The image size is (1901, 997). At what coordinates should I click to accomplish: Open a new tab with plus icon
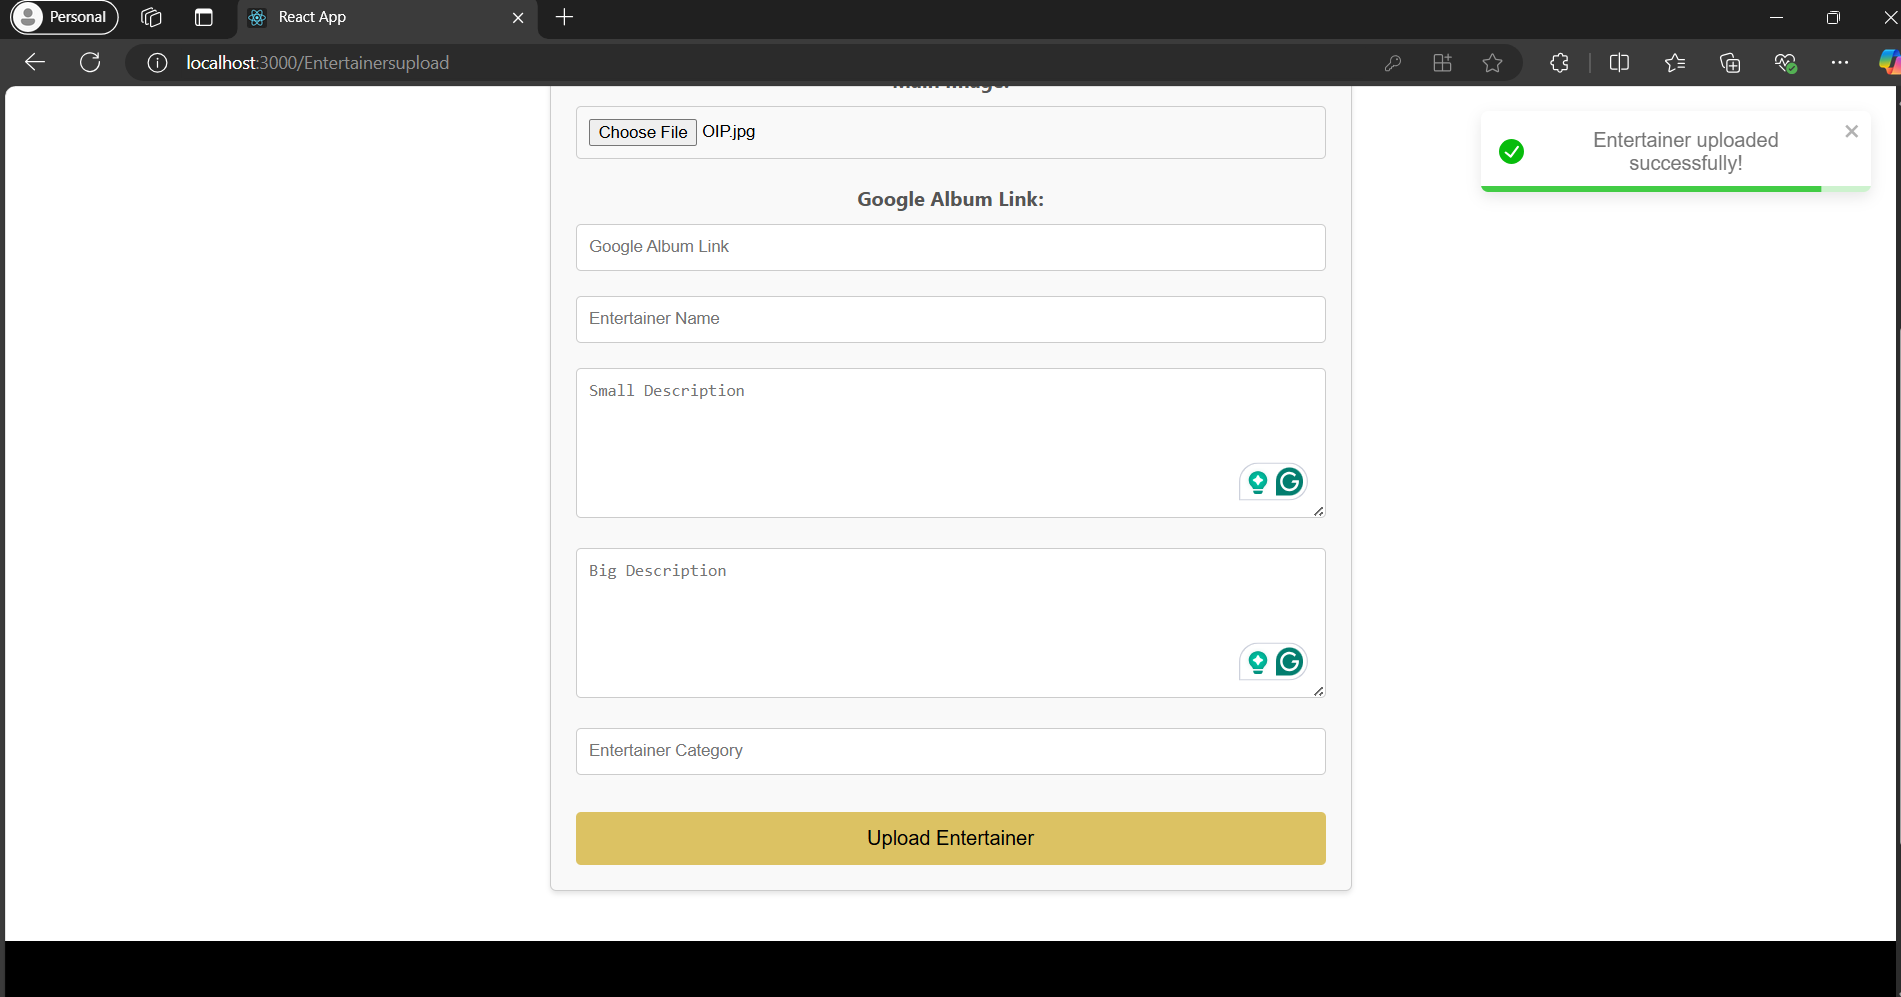pos(564,17)
